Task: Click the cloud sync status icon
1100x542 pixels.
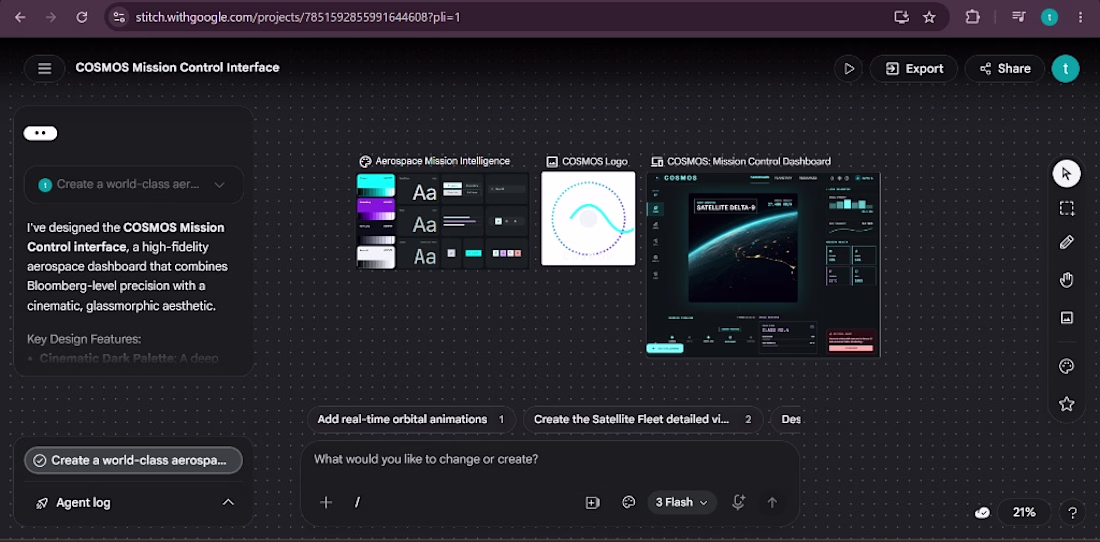Action: tap(982, 513)
